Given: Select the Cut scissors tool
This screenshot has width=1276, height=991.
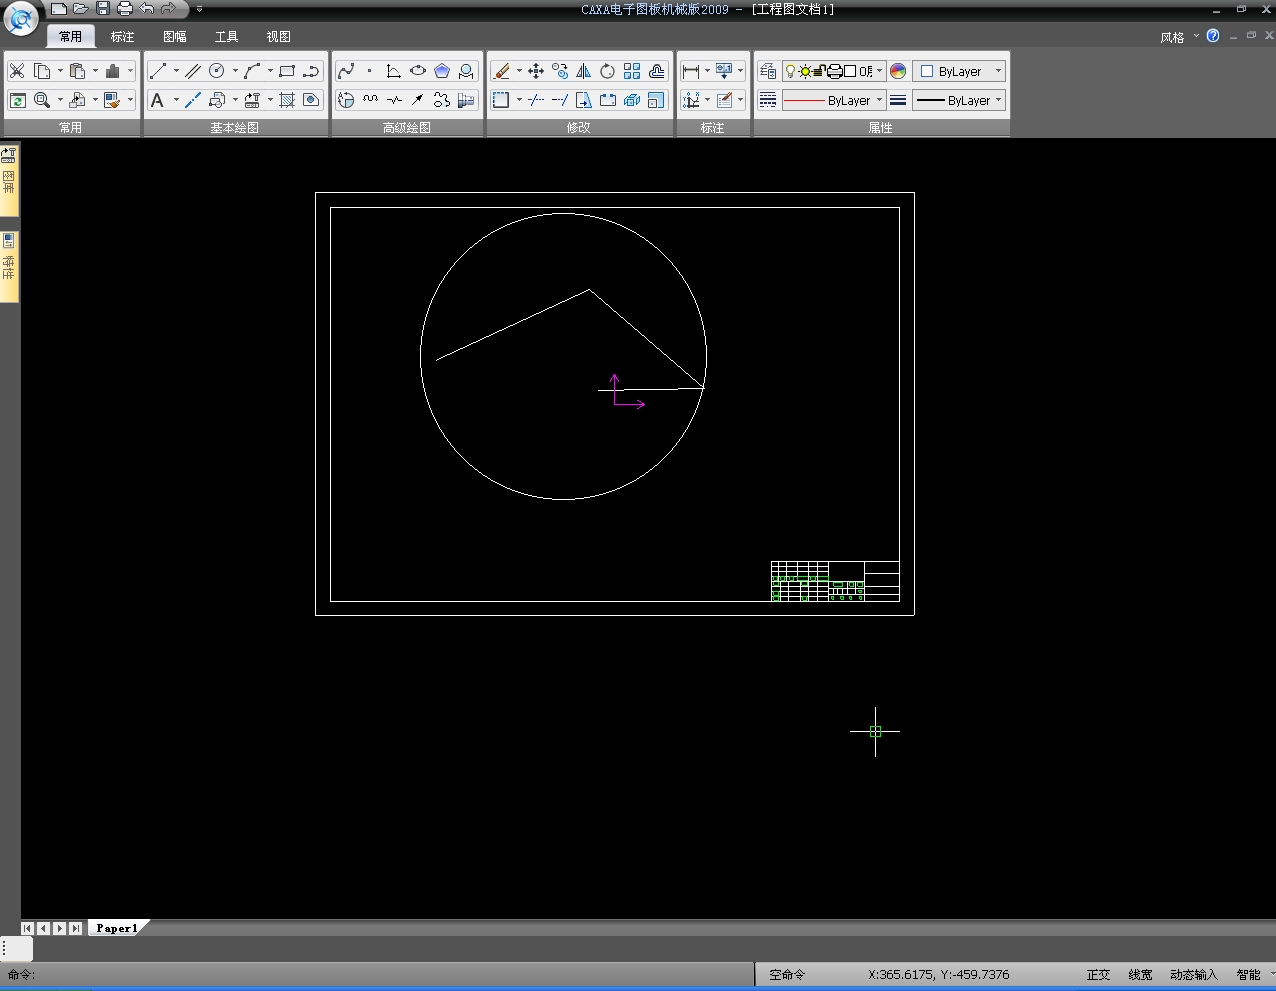Looking at the screenshot, I should 17,71.
